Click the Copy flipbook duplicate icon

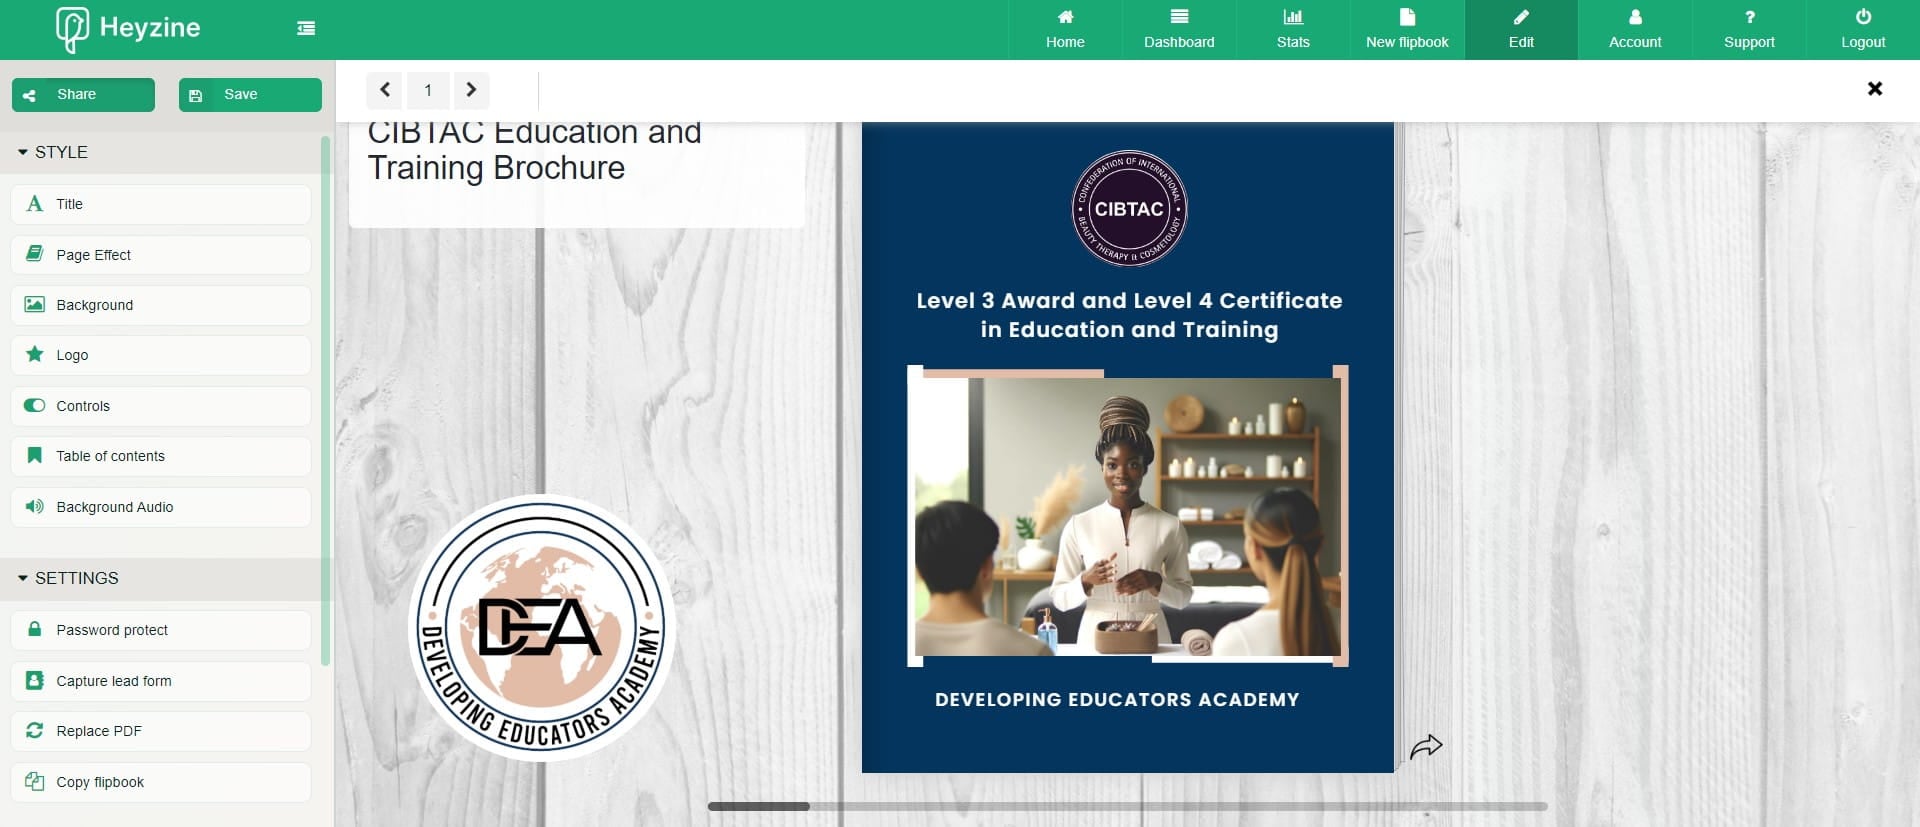[x=35, y=781]
